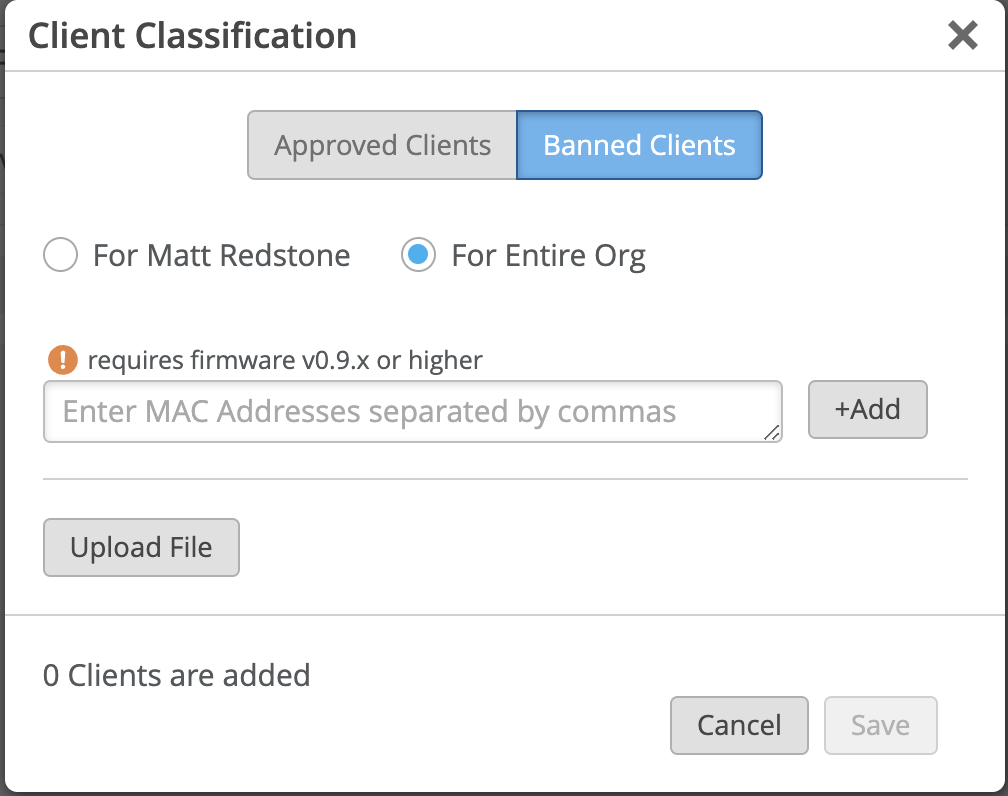1008x796 pixels.
Task: Click the "For Entire Org" label text
Action: click(548, 256)
